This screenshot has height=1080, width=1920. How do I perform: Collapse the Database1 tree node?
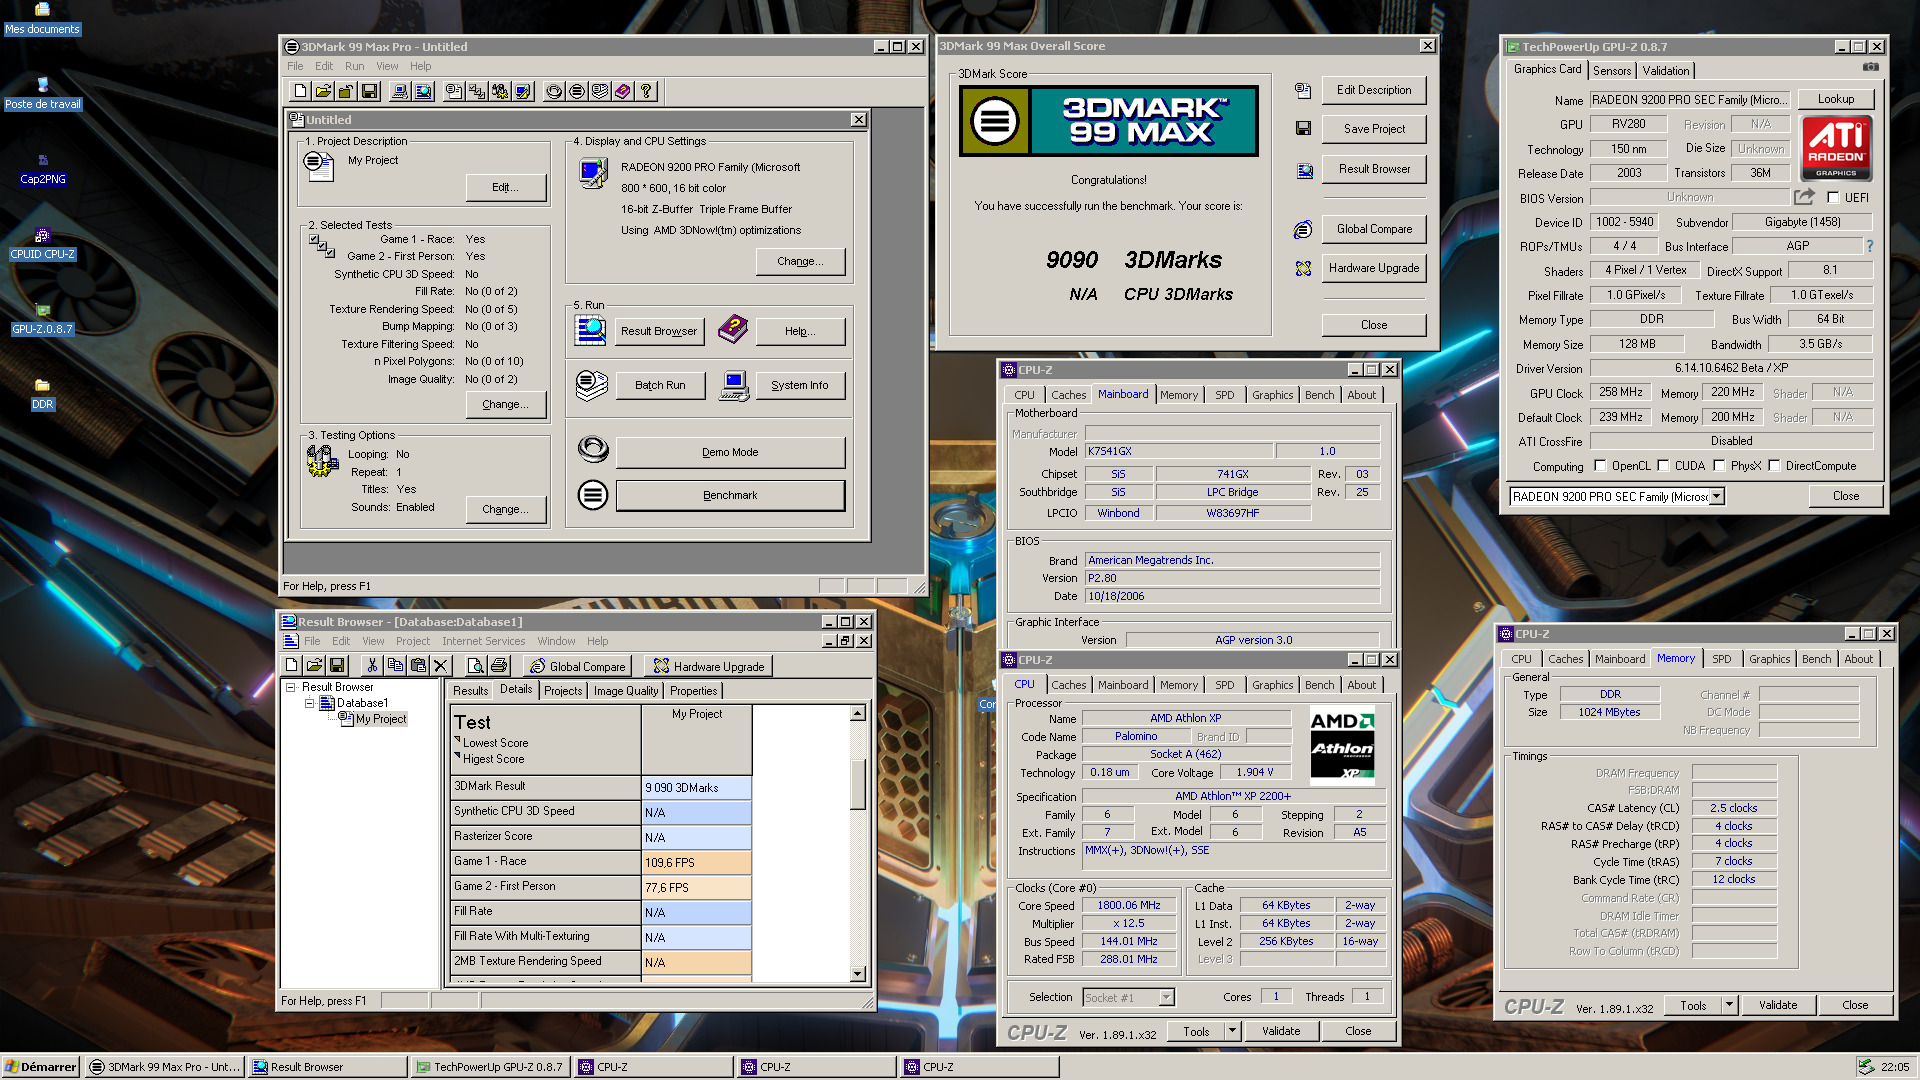(x=310, y=703)
